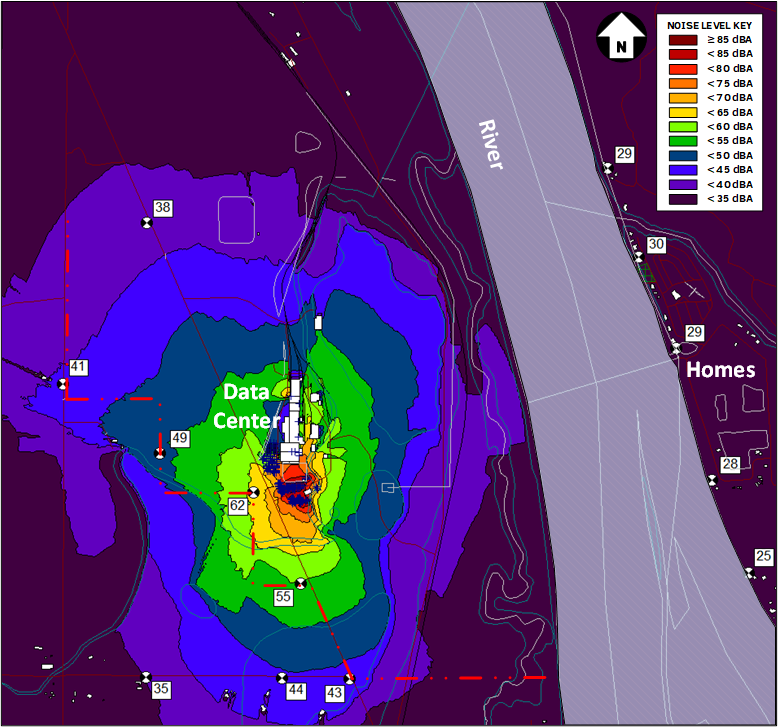The width and height of the screenshot is (778, 727).
Task: Click the Data Center map label
Action: [247, 405]
